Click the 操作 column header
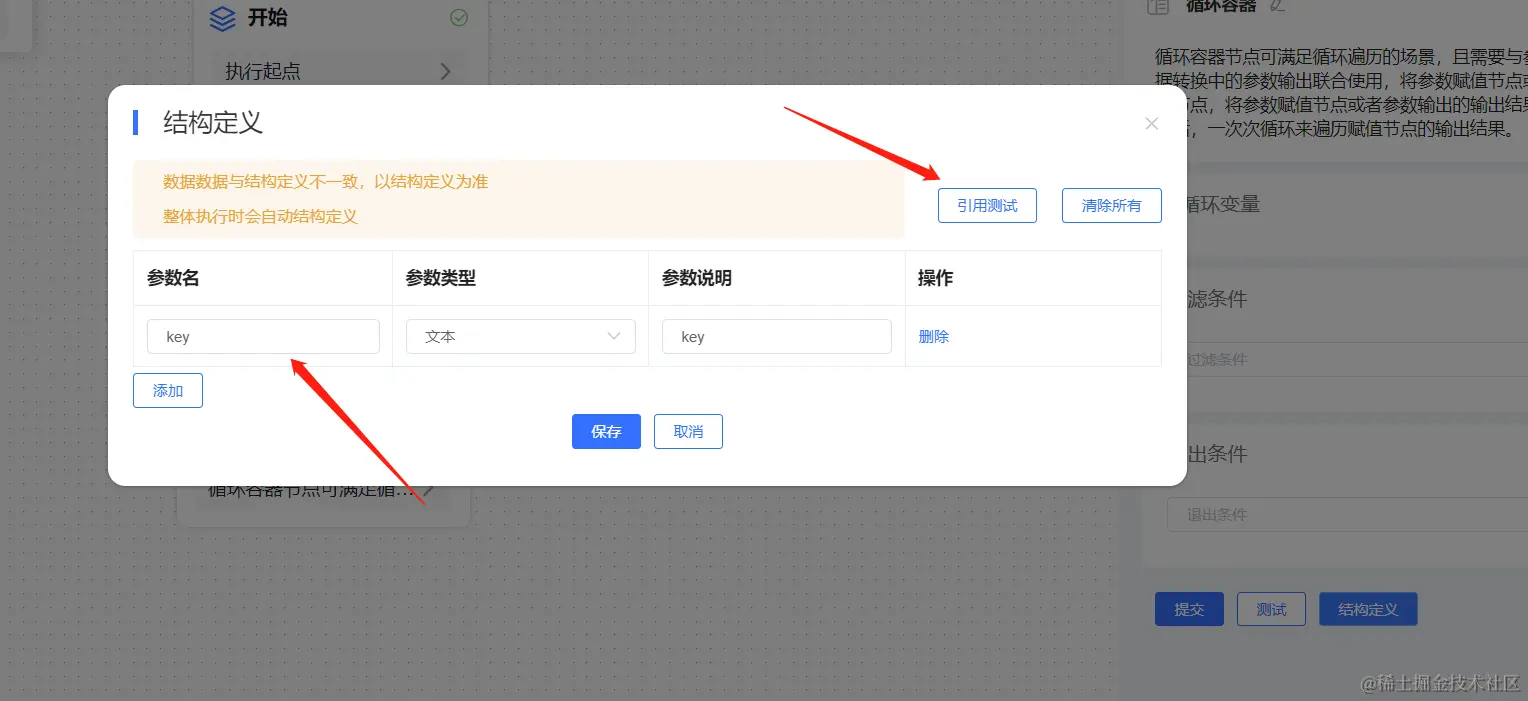This screenshot has width=1528, height=701. pyautogui.click(x=936, y=278)
